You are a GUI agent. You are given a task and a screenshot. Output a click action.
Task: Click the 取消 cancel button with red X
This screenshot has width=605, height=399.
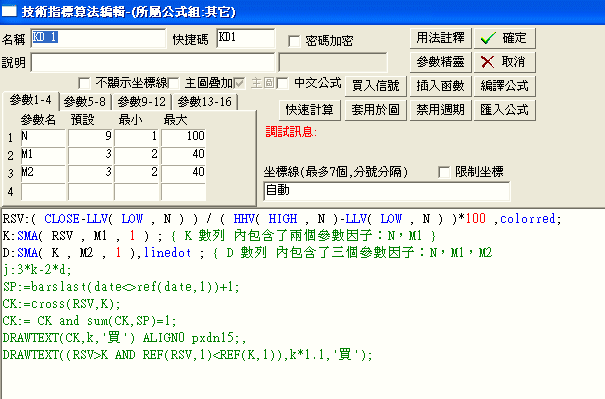tap(504, 62)
